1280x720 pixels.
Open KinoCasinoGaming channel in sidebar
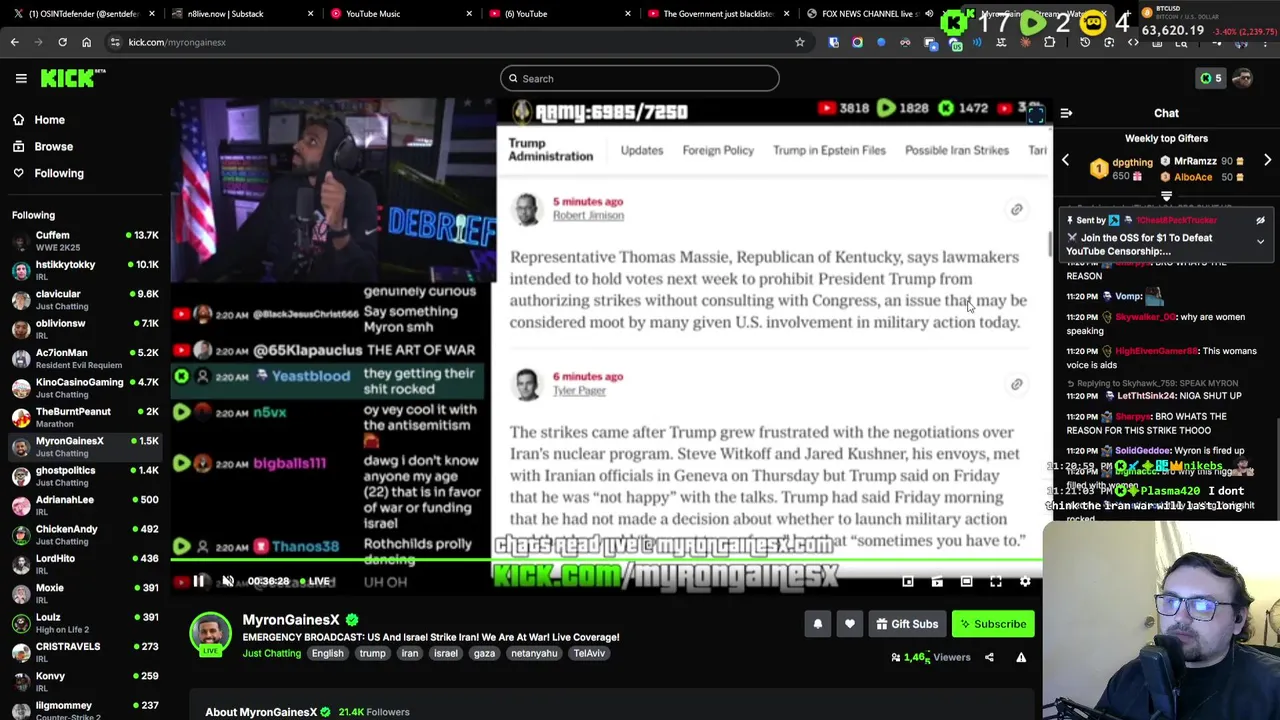click(x=85, y=388)
